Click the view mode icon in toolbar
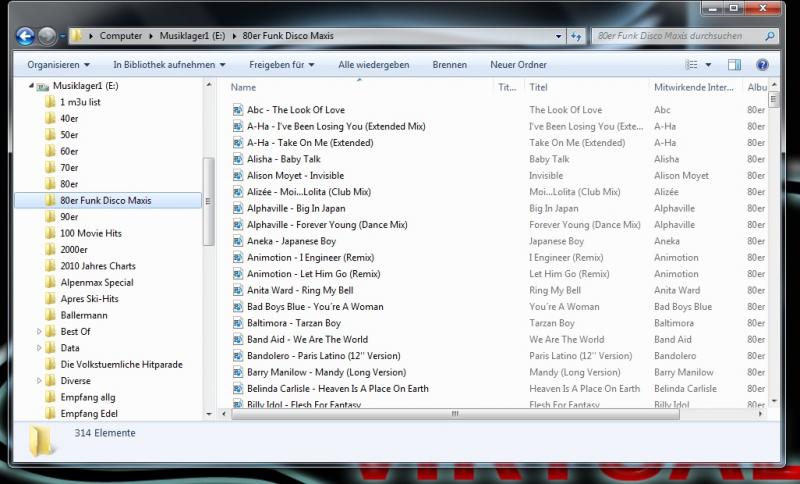Image resolution: width=800 pixels, height=484 pixels. click(692, 65)
